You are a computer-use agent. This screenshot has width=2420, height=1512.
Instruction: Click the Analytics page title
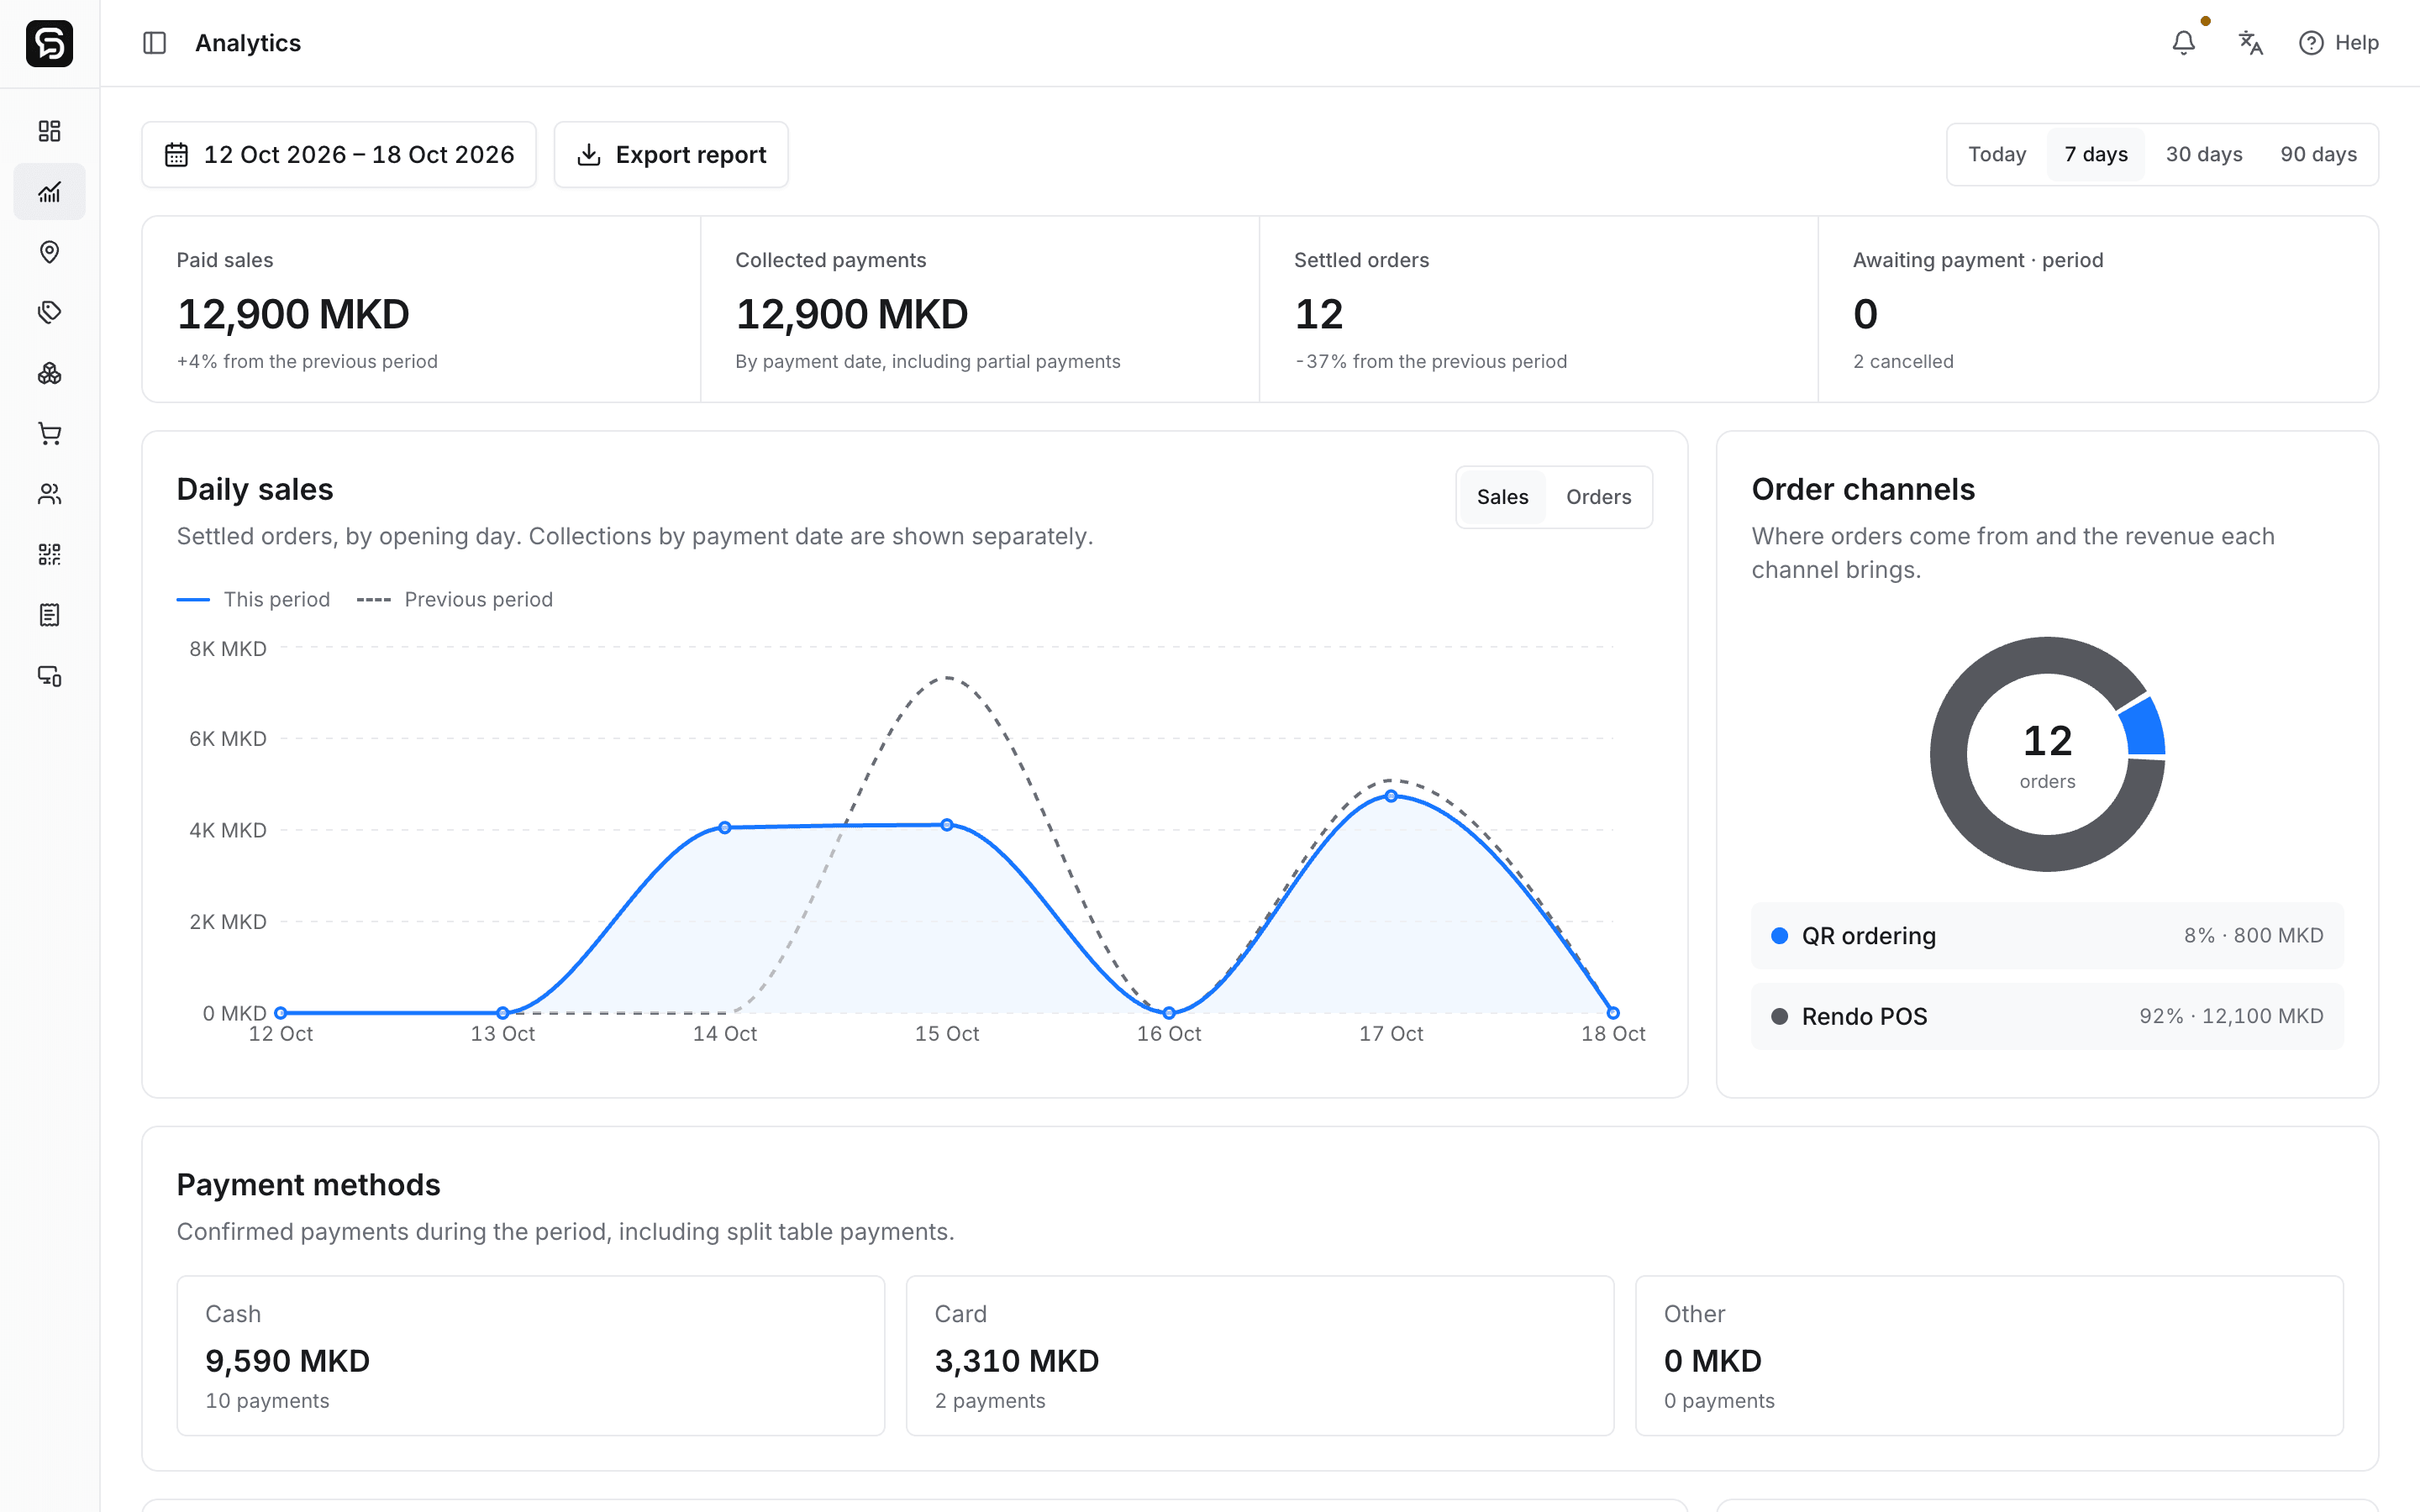tap(248, 43)
